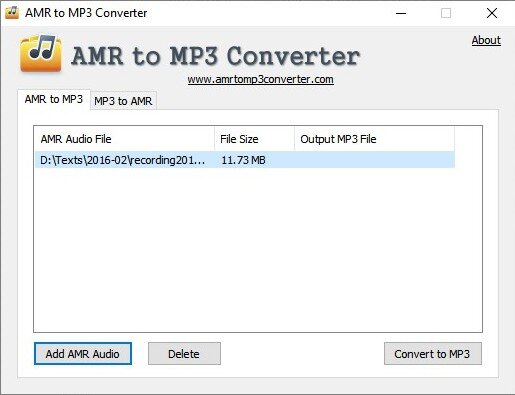This screenshot has height=395, width=515.
Task: Sort by the AMR Audio File column header
Action: [124, 139]
